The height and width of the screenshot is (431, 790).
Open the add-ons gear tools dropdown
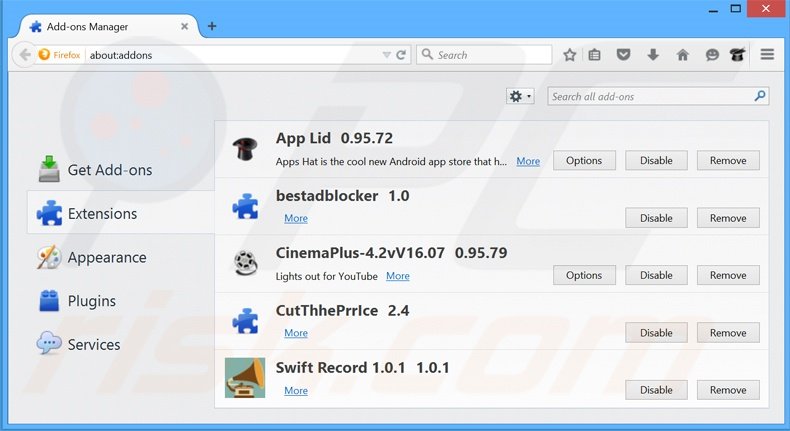(x=520, y=97)
